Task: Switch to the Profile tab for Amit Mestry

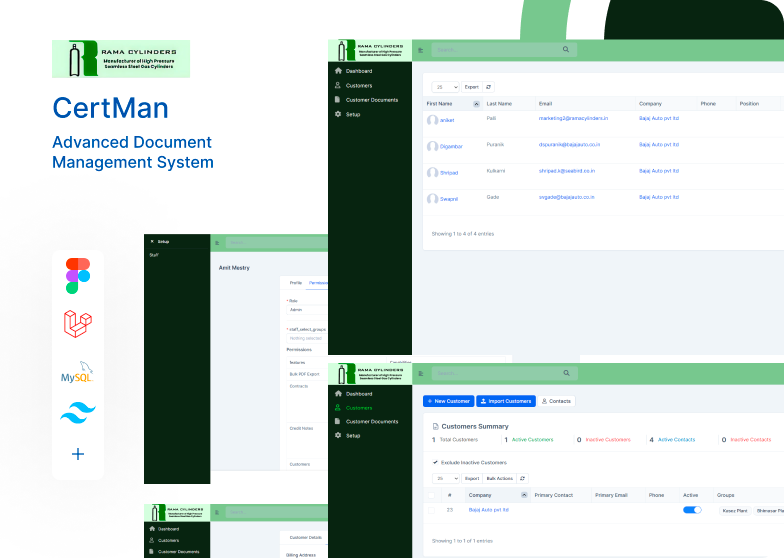Action: 295,283
